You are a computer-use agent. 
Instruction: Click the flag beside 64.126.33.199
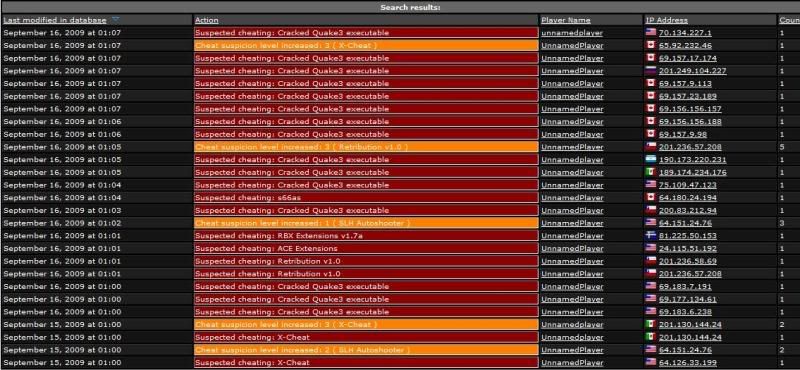tap(651, 362)
